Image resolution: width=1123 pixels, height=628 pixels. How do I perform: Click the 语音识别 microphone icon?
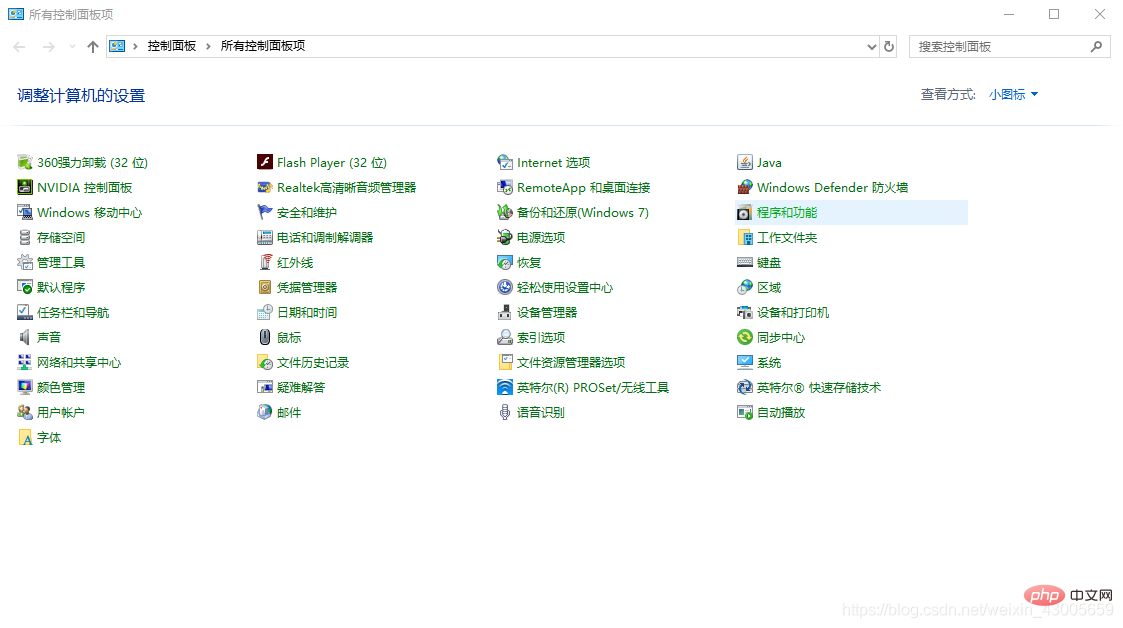[x=504, y=412]
